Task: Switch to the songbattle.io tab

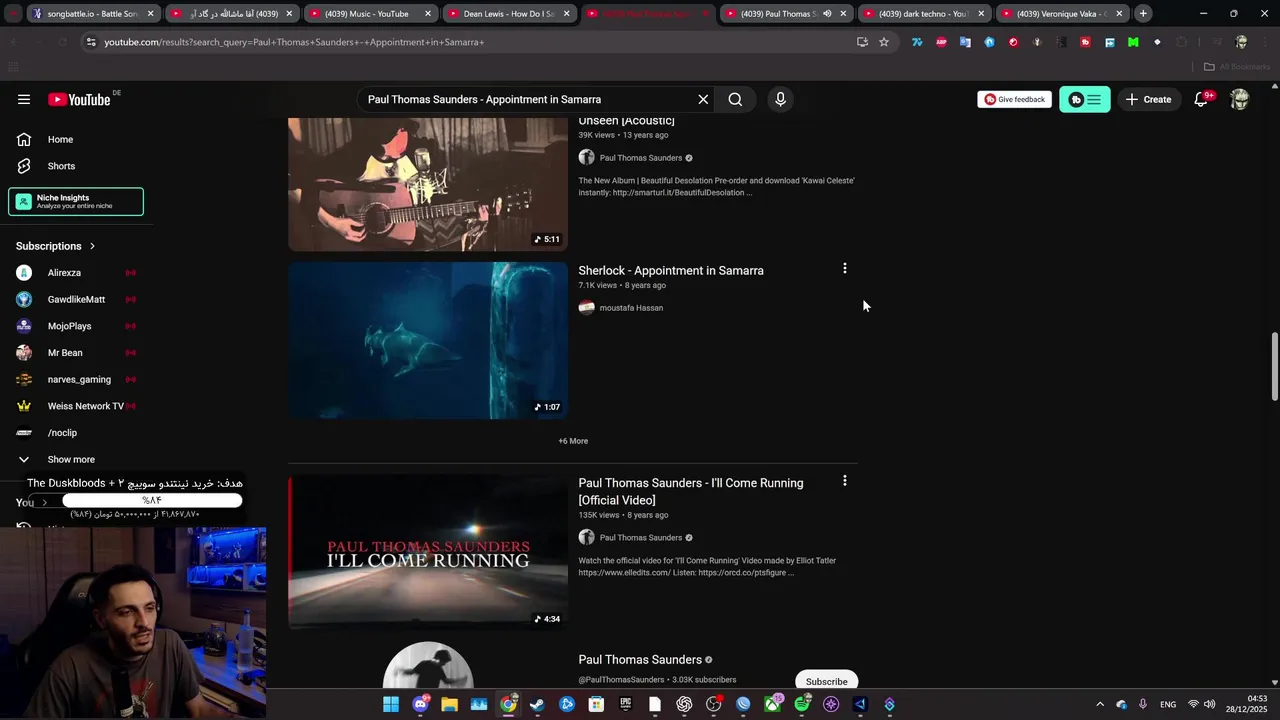Action: pos(92,14)
